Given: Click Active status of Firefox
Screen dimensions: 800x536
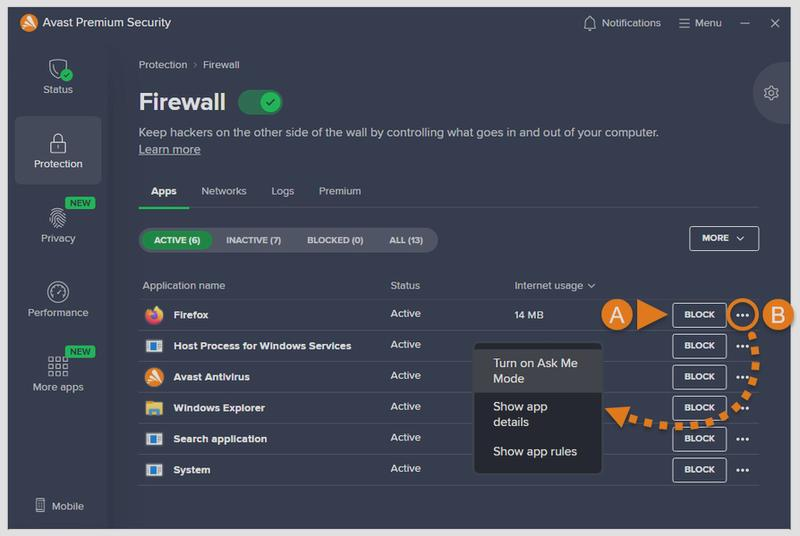Looking at the screenshot, I should (x=406, y=314).
